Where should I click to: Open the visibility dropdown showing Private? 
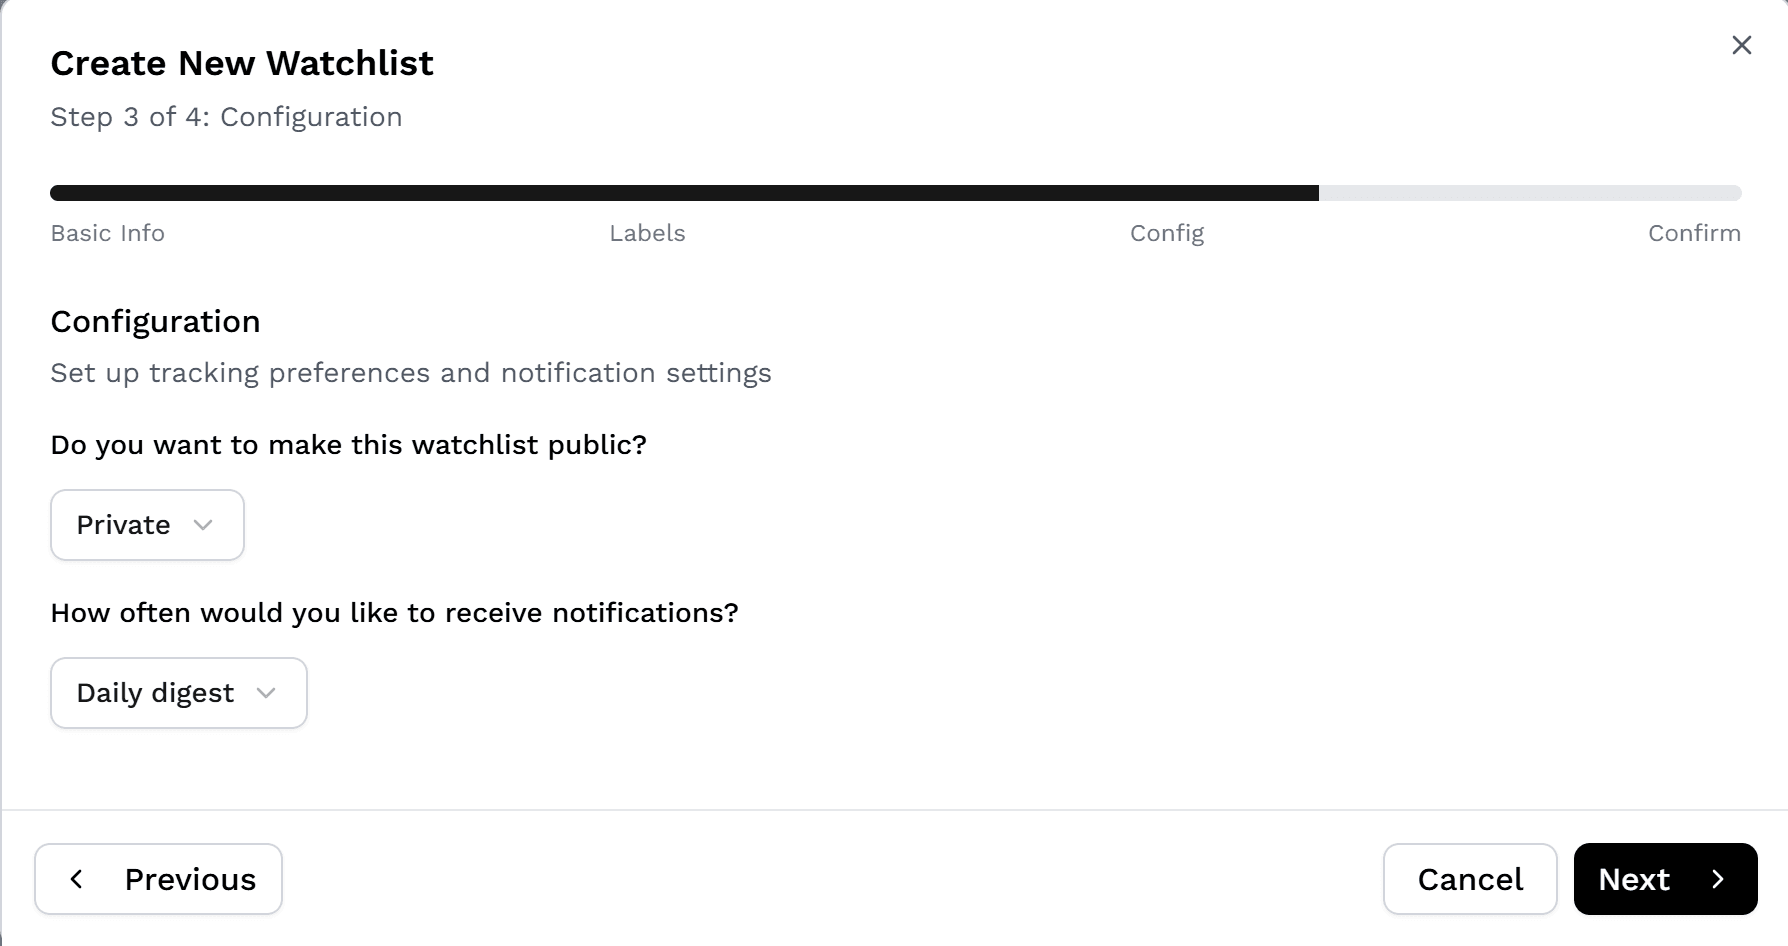tap(146, 525)
